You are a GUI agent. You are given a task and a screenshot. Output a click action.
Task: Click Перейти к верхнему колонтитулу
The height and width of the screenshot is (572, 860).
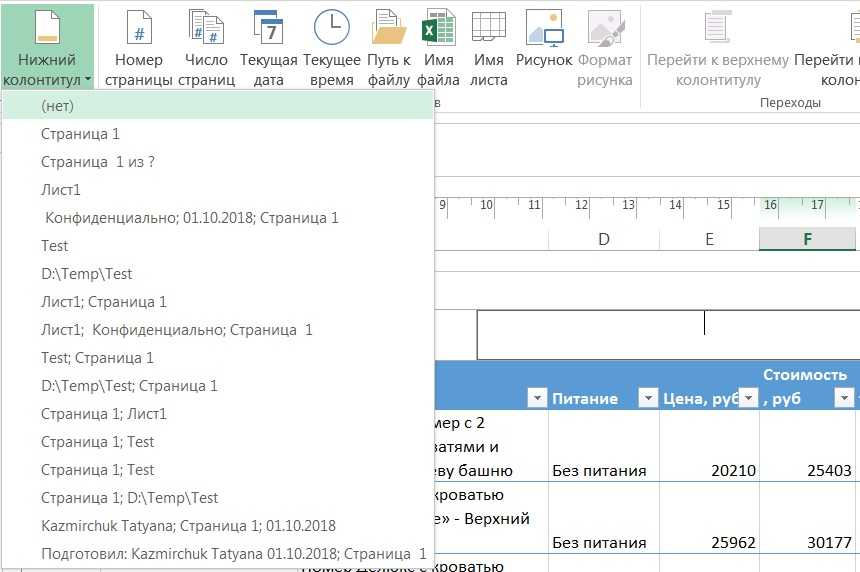point(718,47)
